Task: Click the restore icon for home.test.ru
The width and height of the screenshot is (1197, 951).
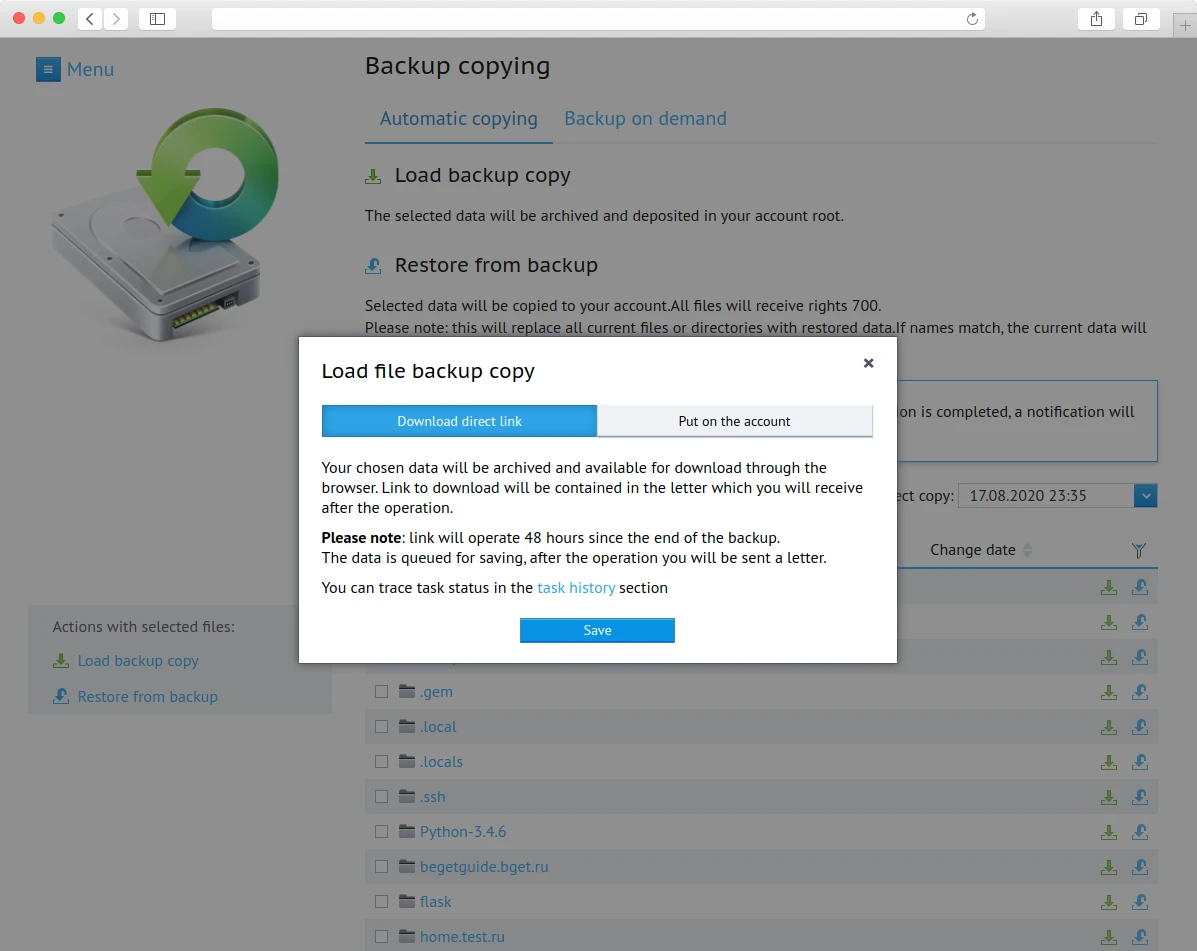Action: (x=1140, y=936)
